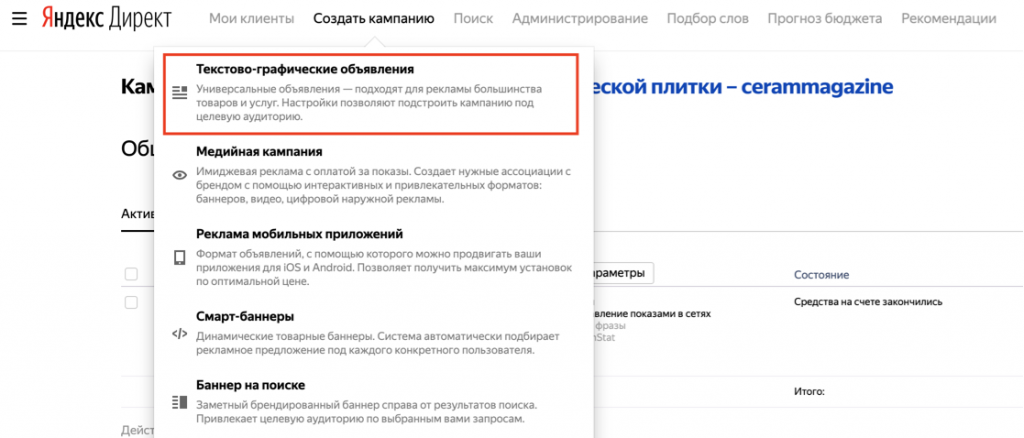The image size is (1024, 438).
Task: Tick the select-all campaigns header checkbox
Action: (x=131, y=274)
